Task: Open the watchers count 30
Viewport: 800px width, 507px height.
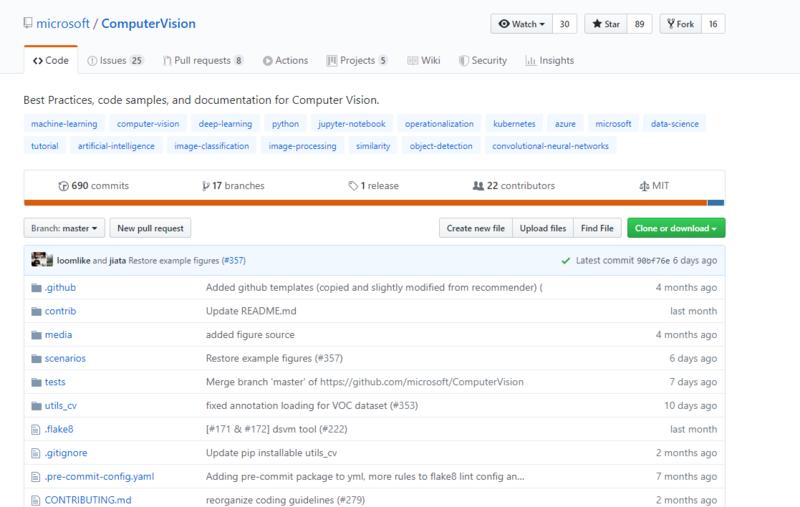Action: [x=564, y=24]
